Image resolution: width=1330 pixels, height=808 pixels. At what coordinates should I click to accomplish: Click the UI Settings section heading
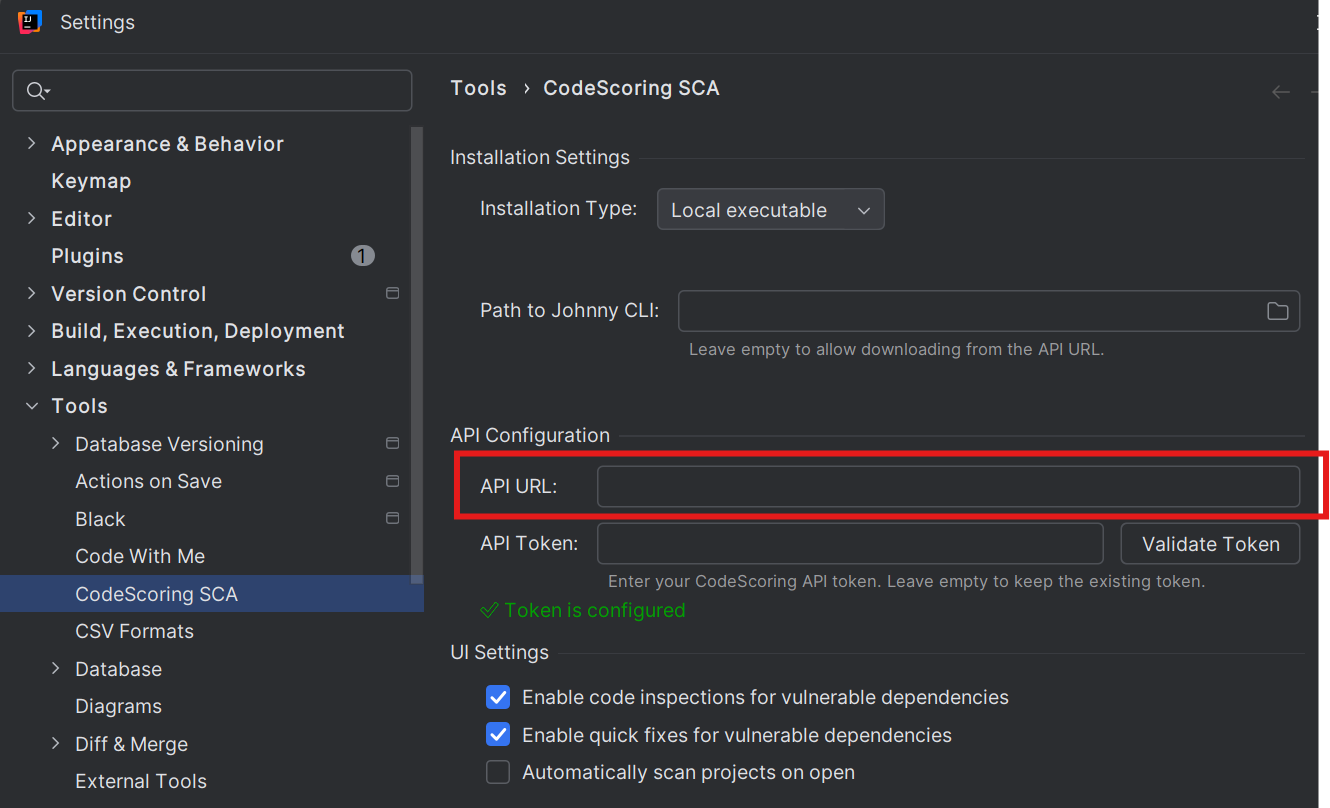tap(499, 652)
